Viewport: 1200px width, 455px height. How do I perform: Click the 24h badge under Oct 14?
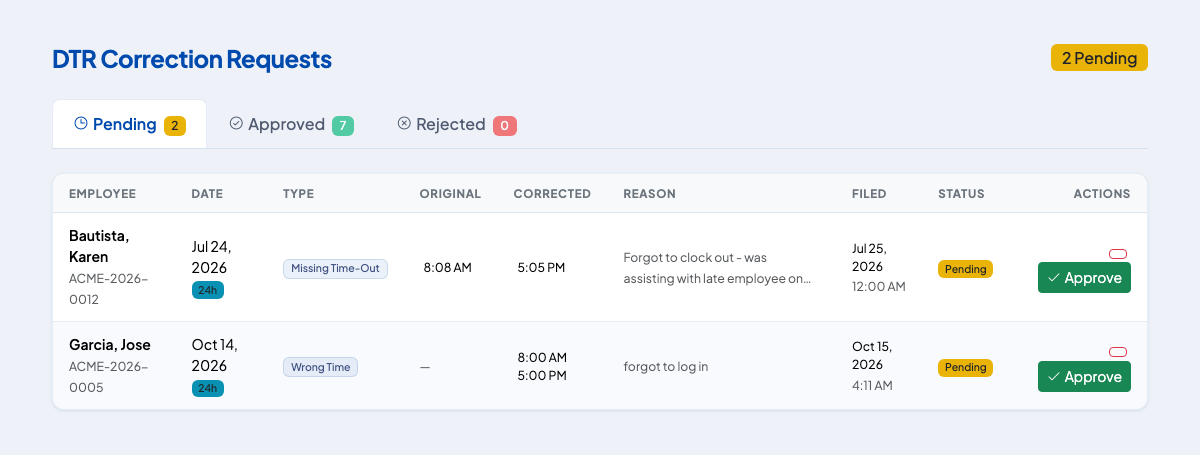point(208,389)
